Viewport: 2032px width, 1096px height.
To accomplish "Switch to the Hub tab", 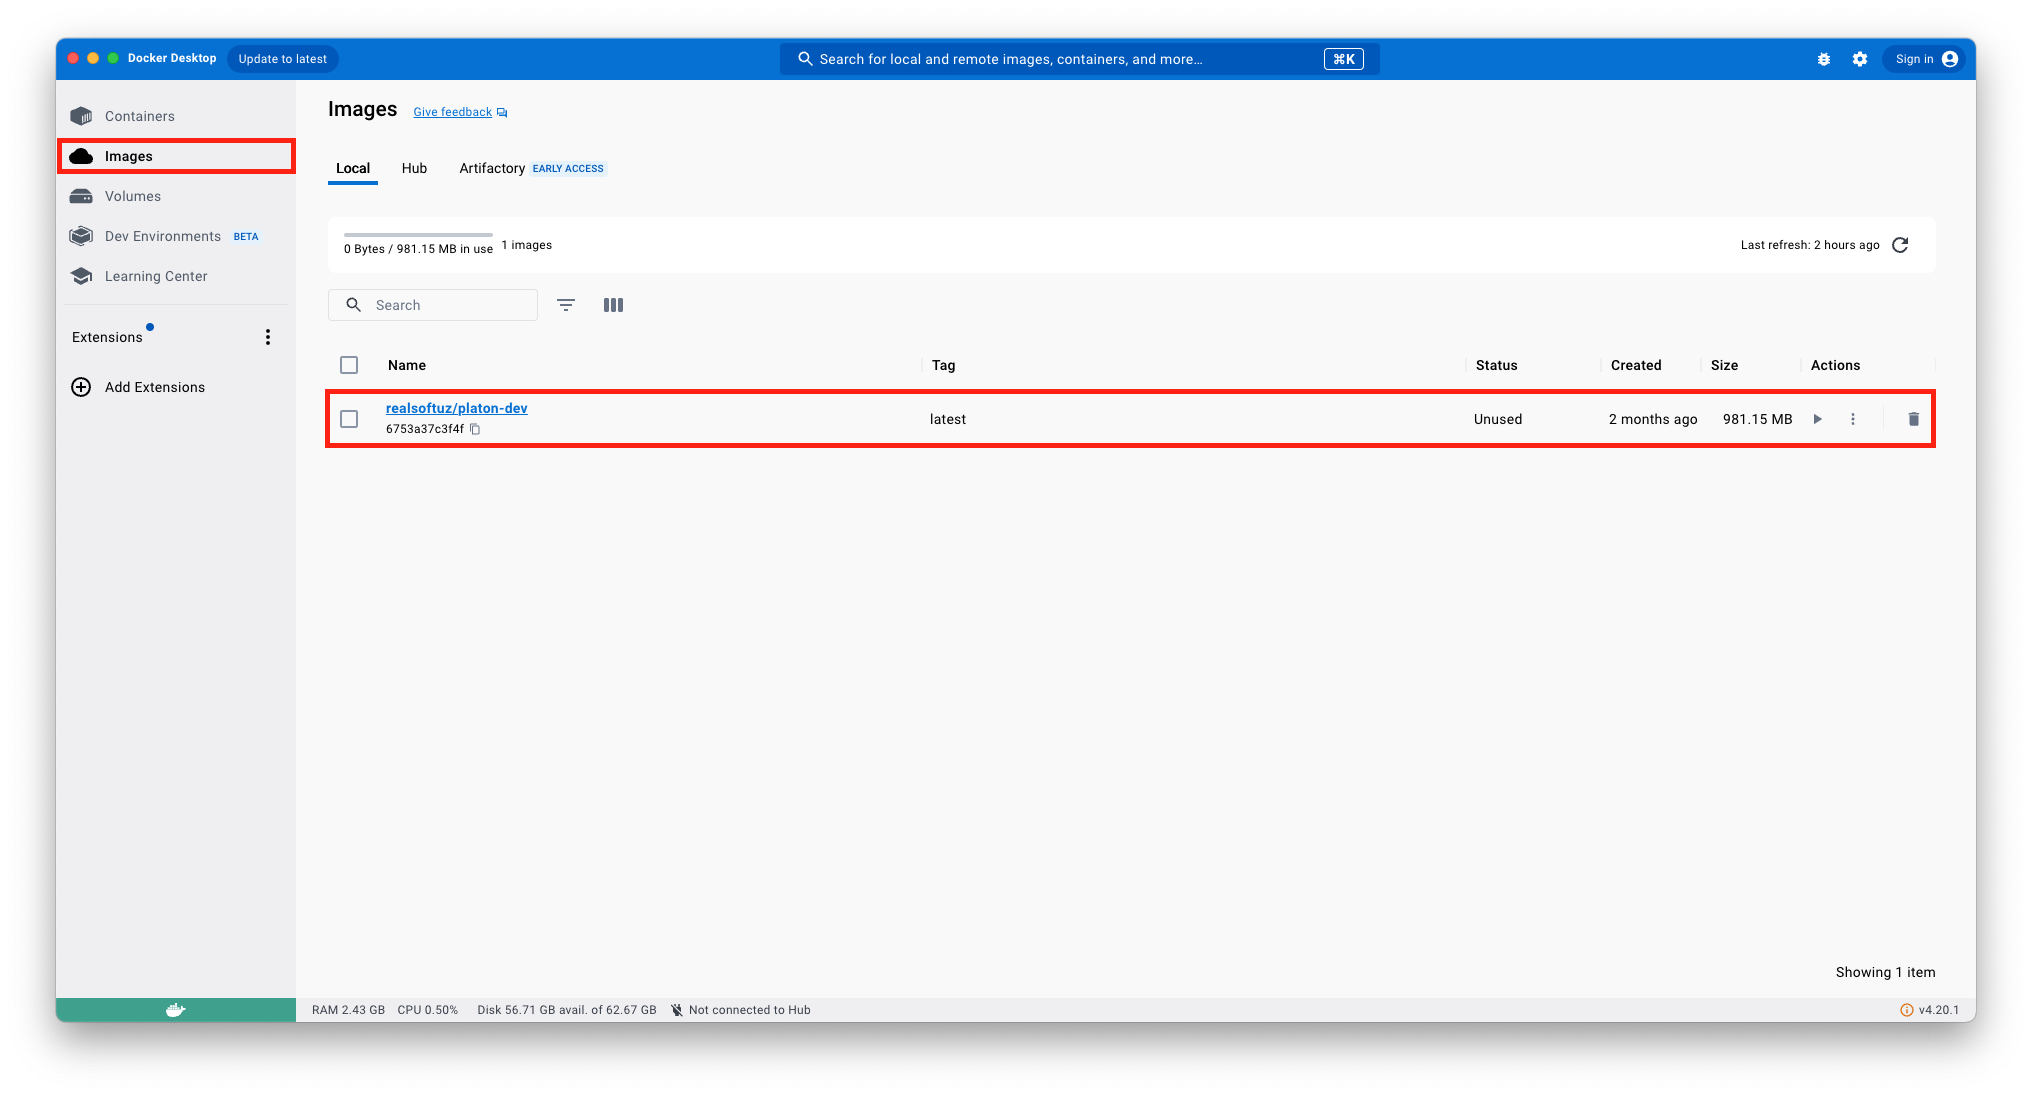I will 414,168.
